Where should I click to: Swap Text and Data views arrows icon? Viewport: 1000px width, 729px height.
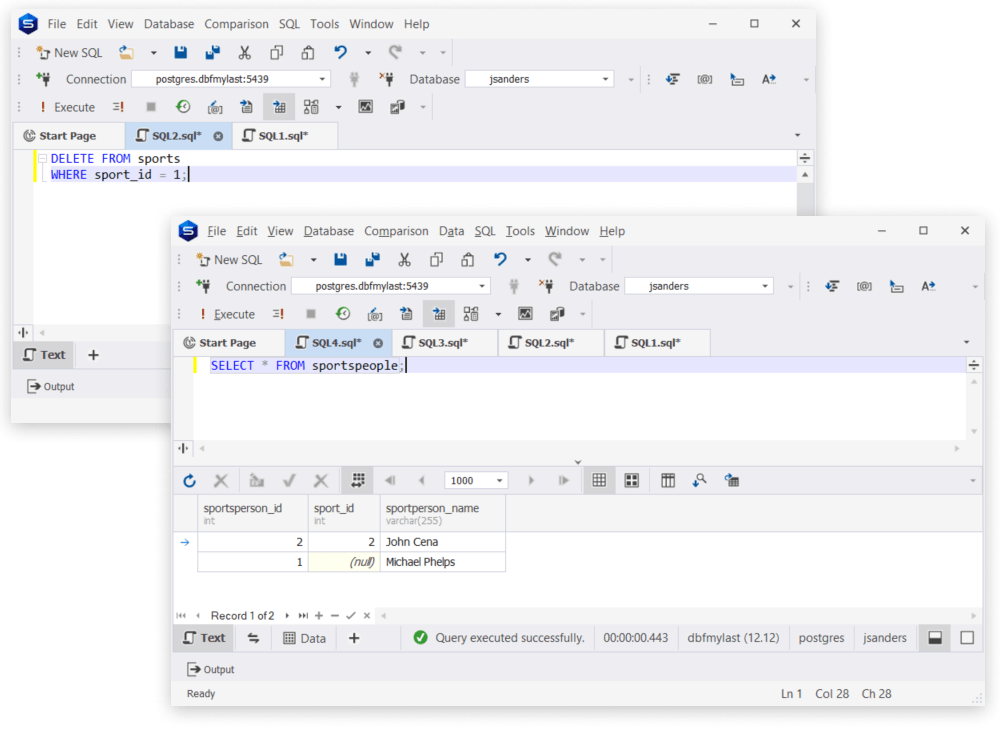253,638
